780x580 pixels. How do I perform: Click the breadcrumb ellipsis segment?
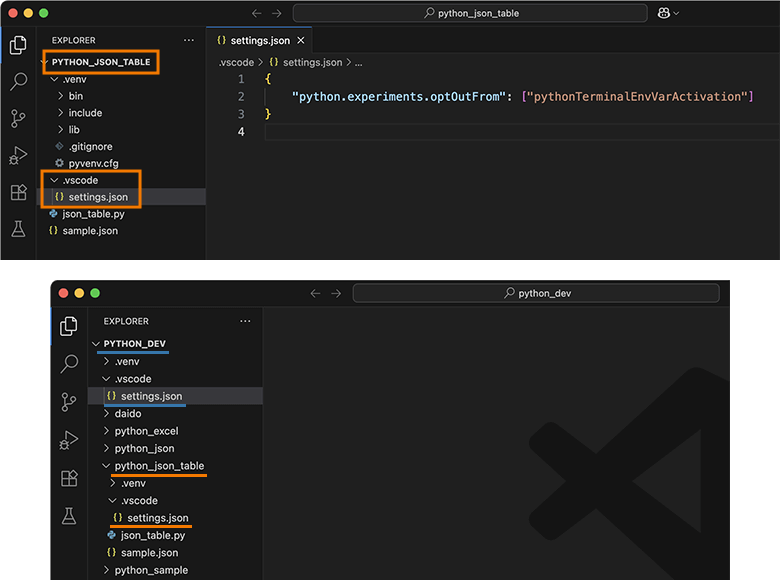[359, 63]
